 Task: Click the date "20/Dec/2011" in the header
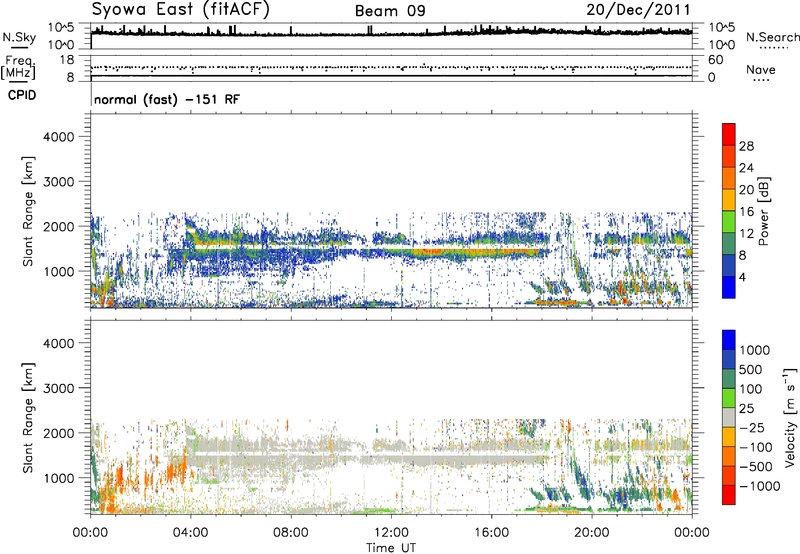pos(638,10)
